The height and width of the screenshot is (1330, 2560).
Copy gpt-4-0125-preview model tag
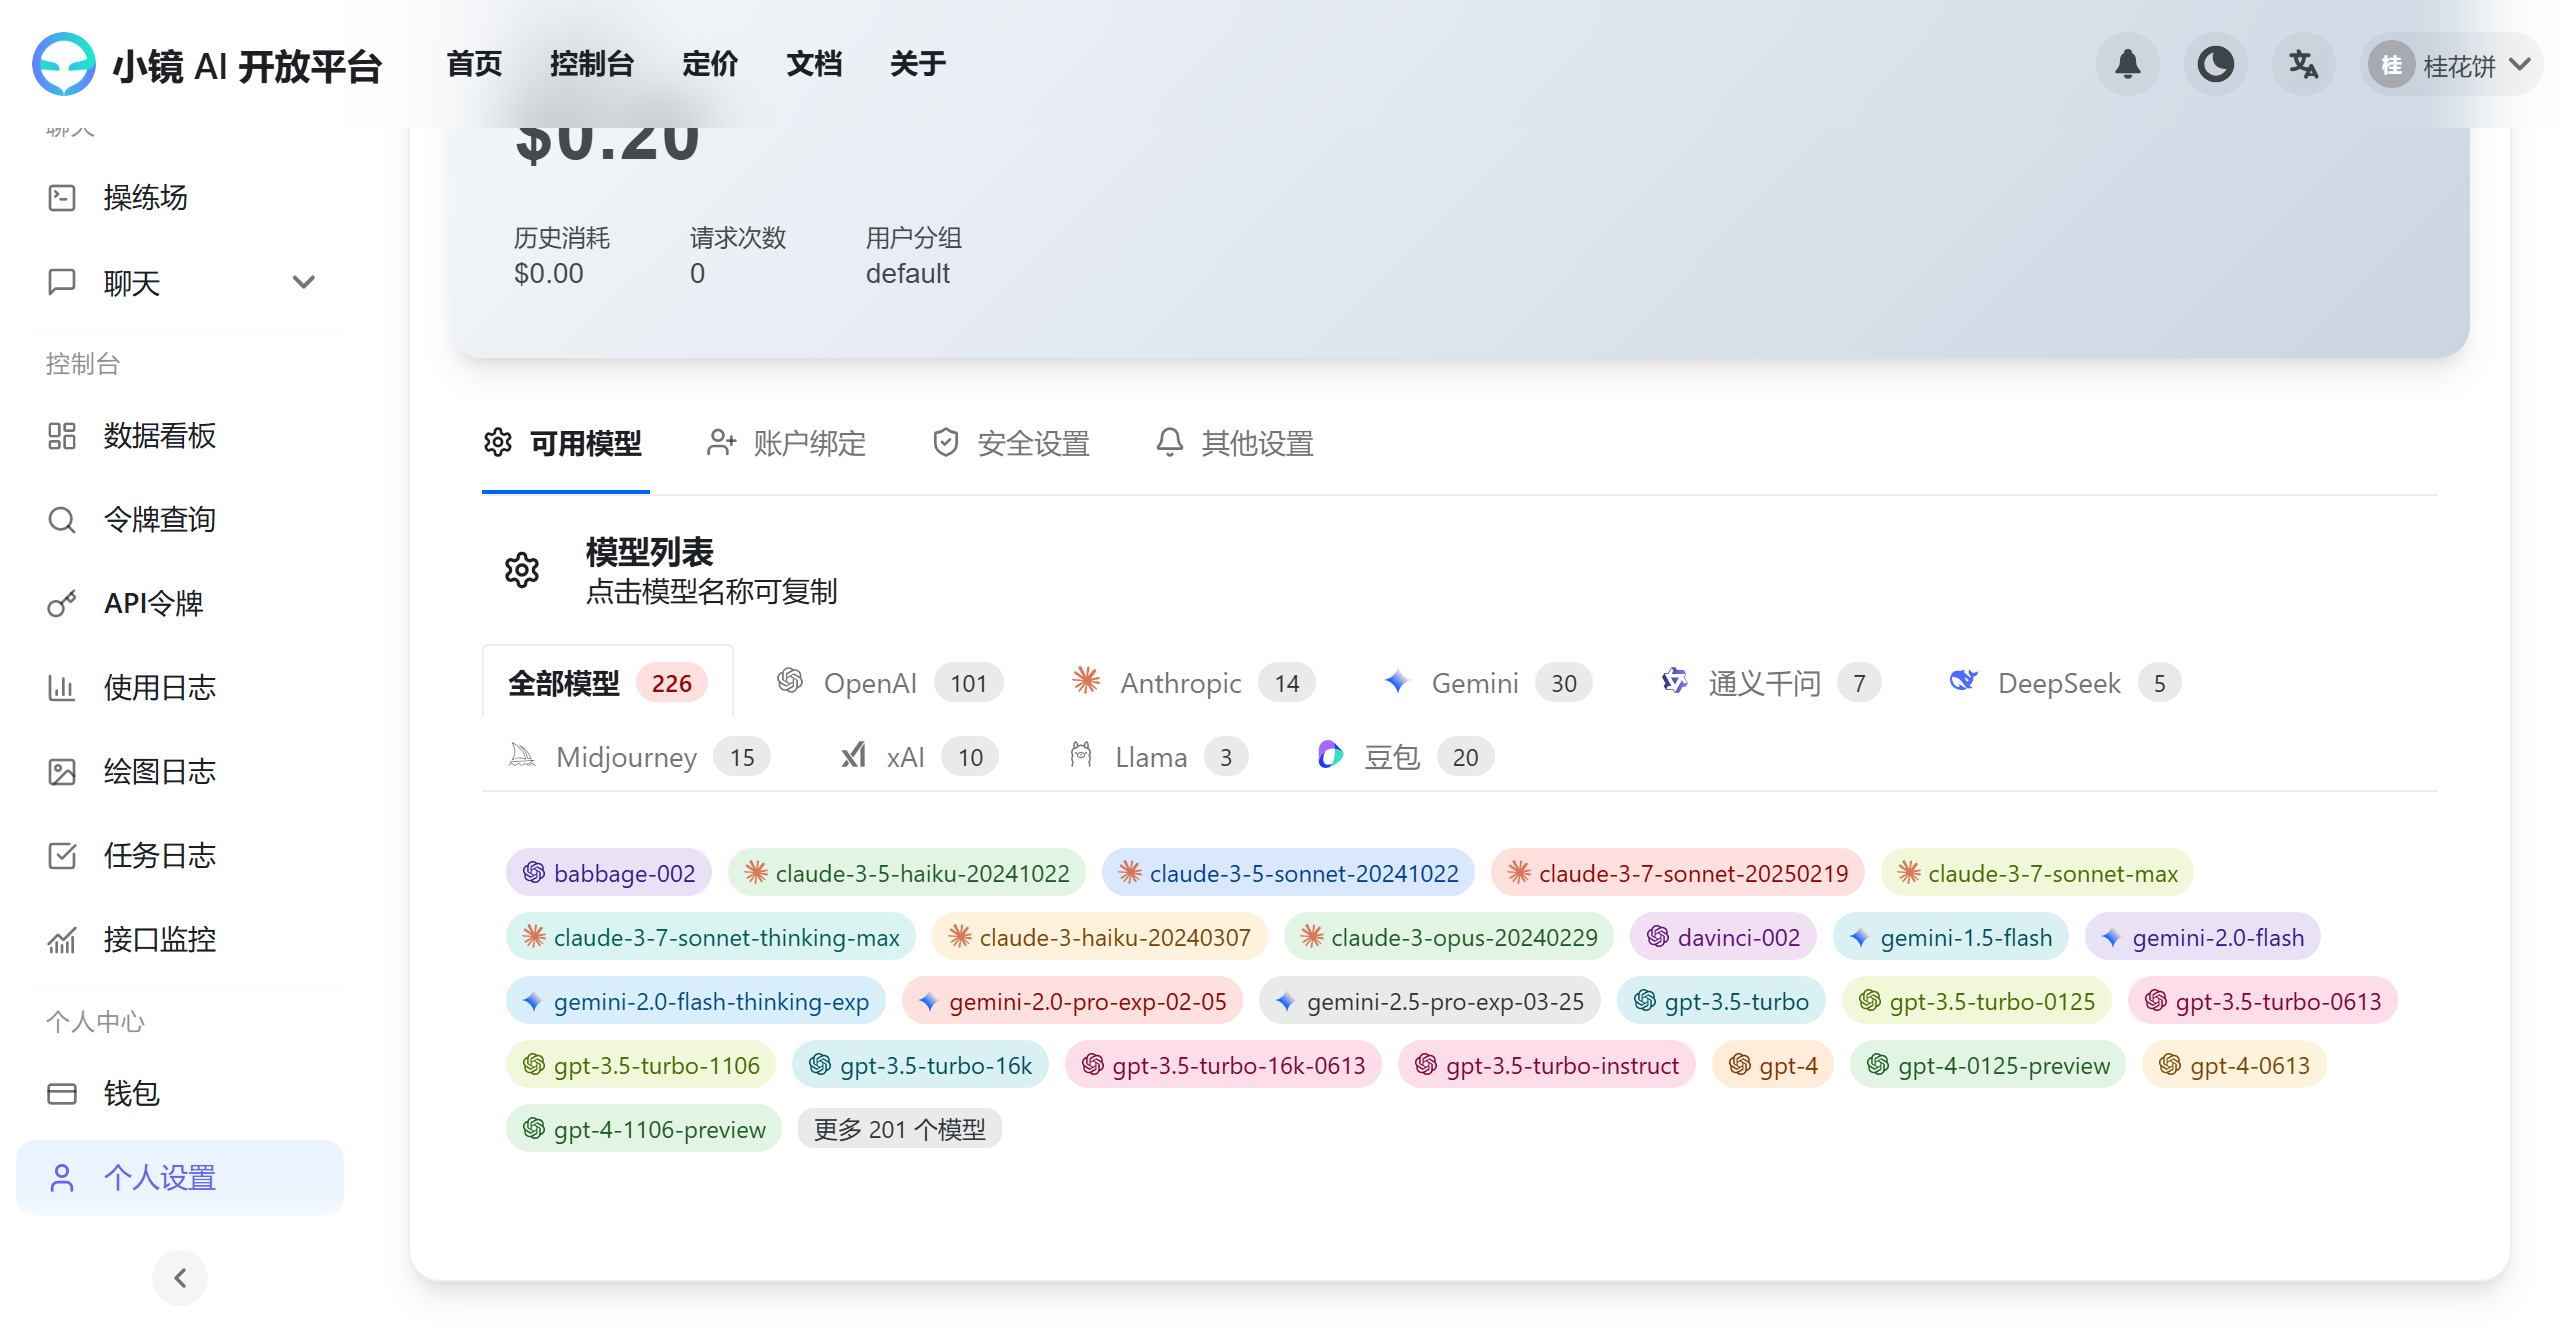[1988, 1065]
